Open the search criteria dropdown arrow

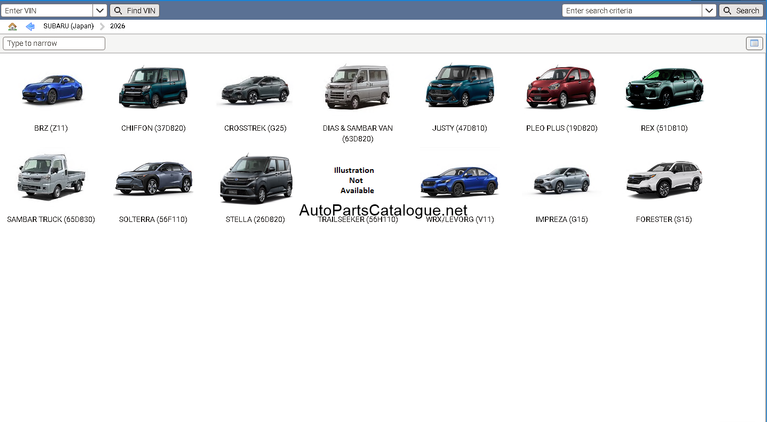tap(709, 10)
